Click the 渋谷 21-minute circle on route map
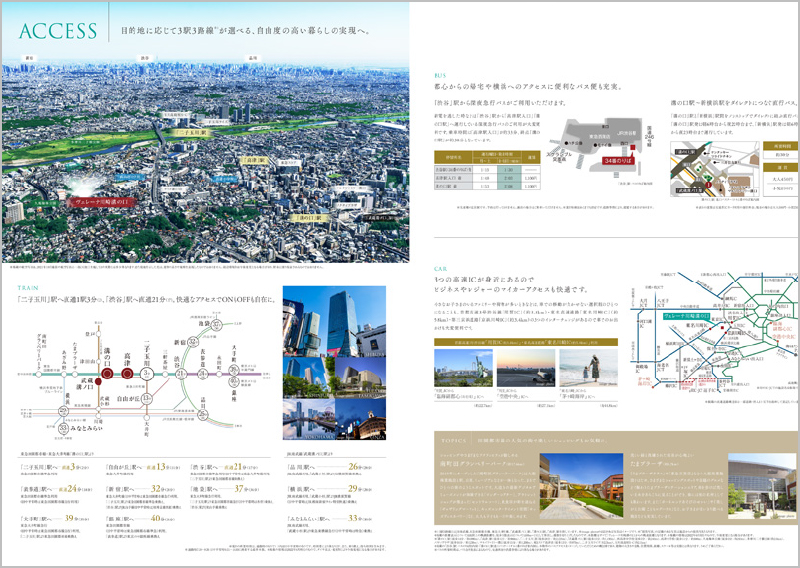 [x=181, y=374]
